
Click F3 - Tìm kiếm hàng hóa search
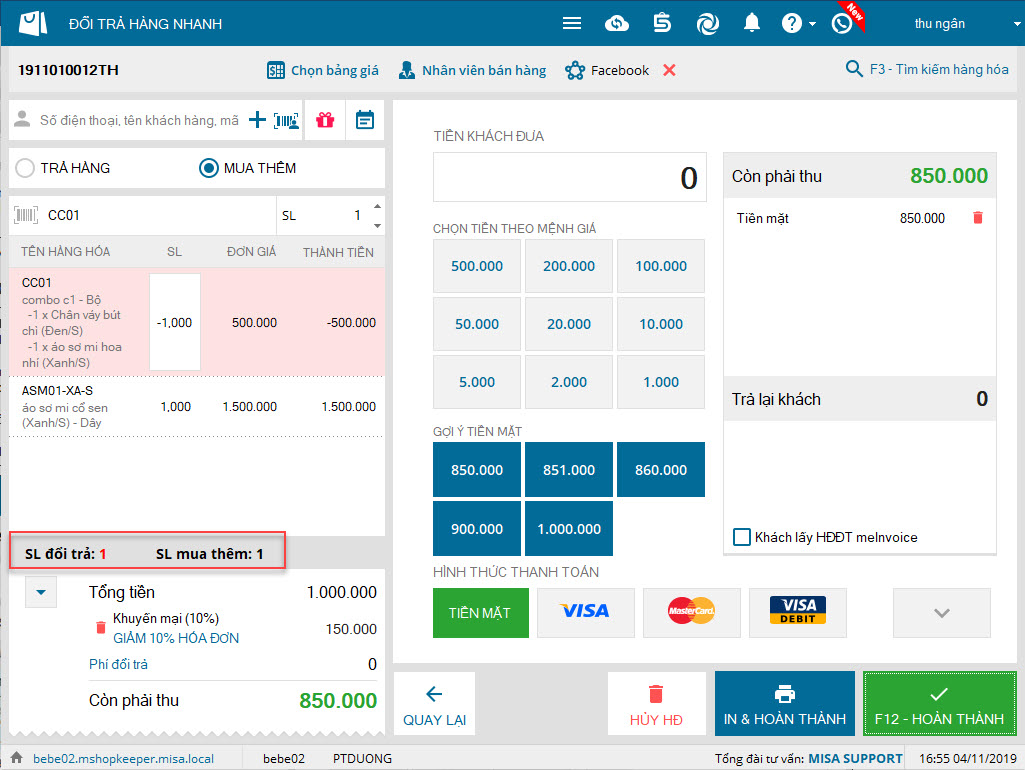point(927,69)
